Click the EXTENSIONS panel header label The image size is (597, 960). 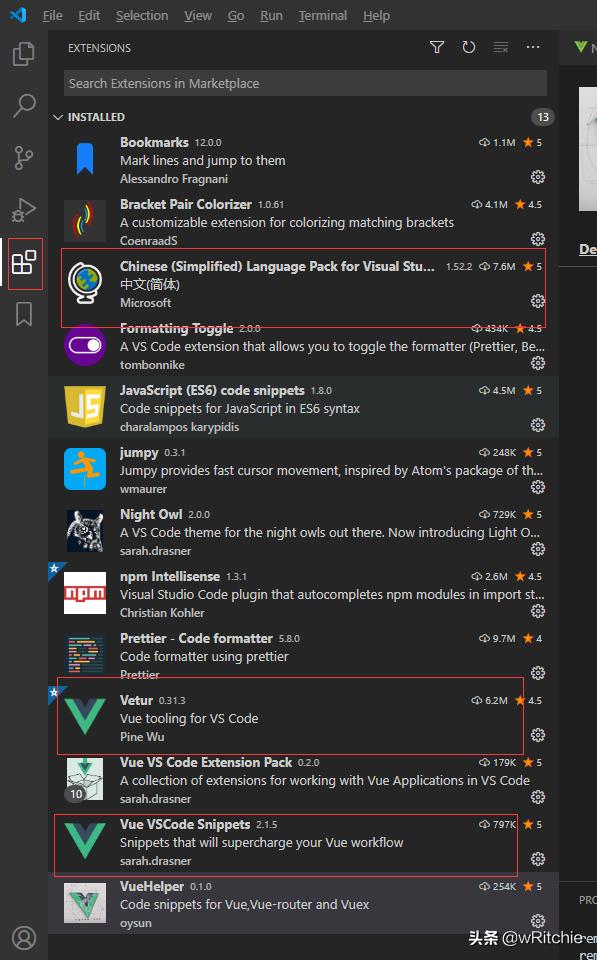pos(99,48)
